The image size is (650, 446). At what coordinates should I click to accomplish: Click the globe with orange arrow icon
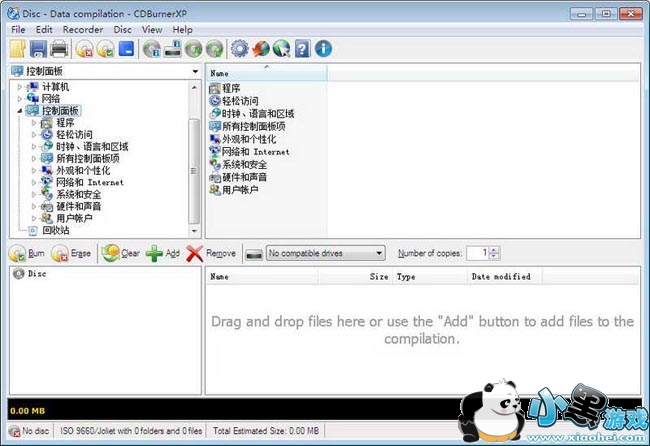tap(261, 49)
